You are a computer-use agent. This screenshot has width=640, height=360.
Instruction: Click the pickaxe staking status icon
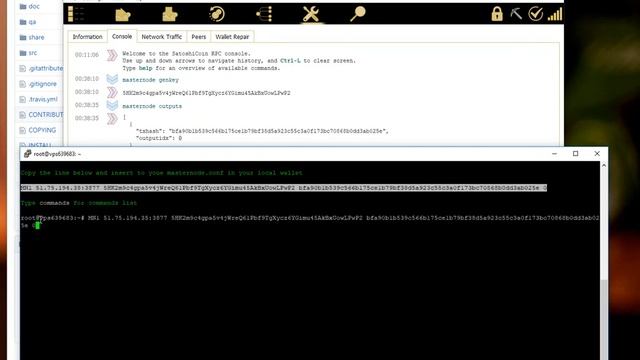[516, 14]
